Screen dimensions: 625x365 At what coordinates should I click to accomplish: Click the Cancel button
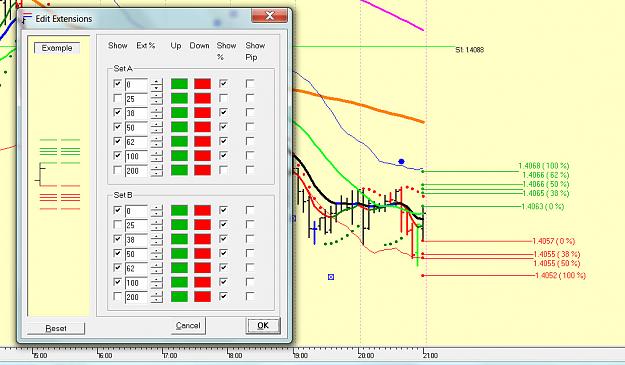(188, 326)
